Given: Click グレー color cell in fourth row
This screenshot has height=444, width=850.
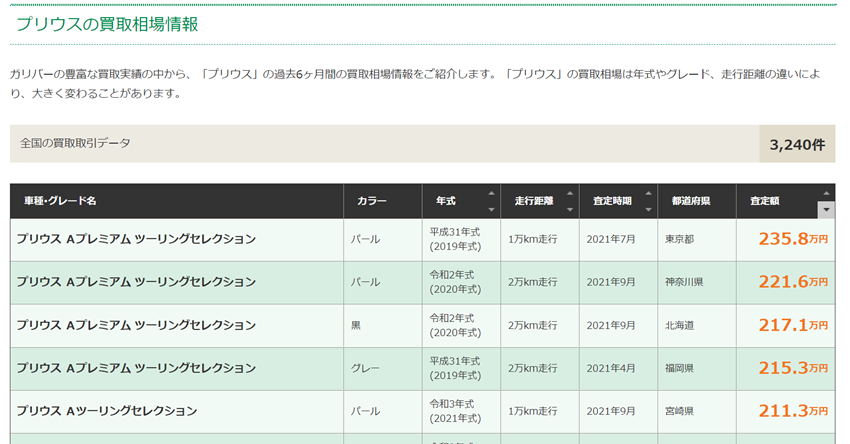Looking at the screenshot, I should click(x=365, y=368).
